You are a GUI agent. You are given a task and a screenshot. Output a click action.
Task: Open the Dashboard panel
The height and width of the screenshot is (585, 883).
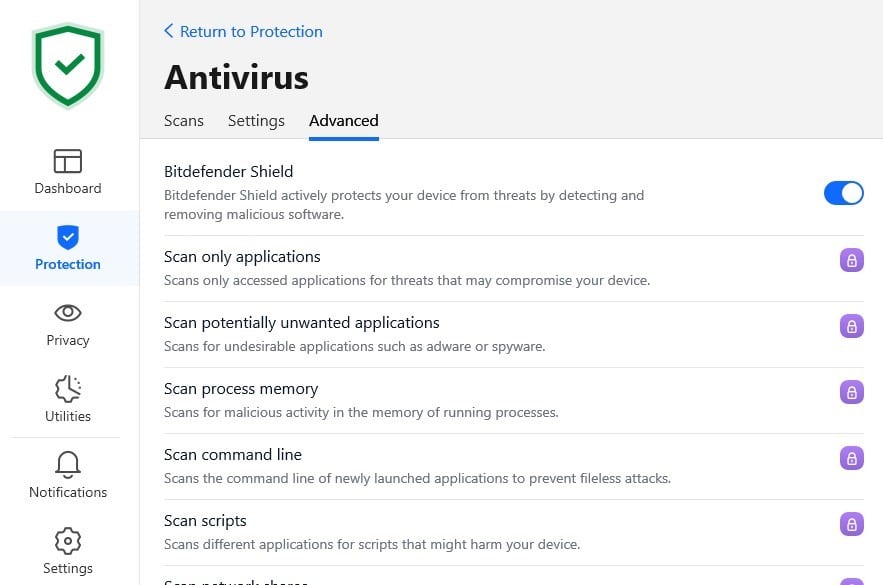67,170
